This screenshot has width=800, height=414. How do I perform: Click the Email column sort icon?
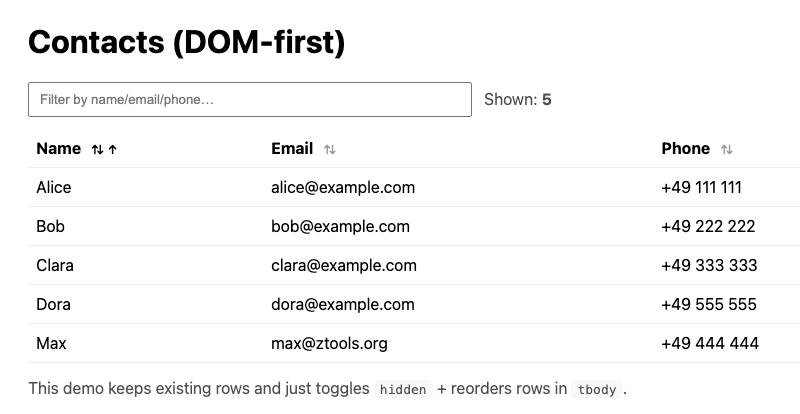(x=330, y=149)
